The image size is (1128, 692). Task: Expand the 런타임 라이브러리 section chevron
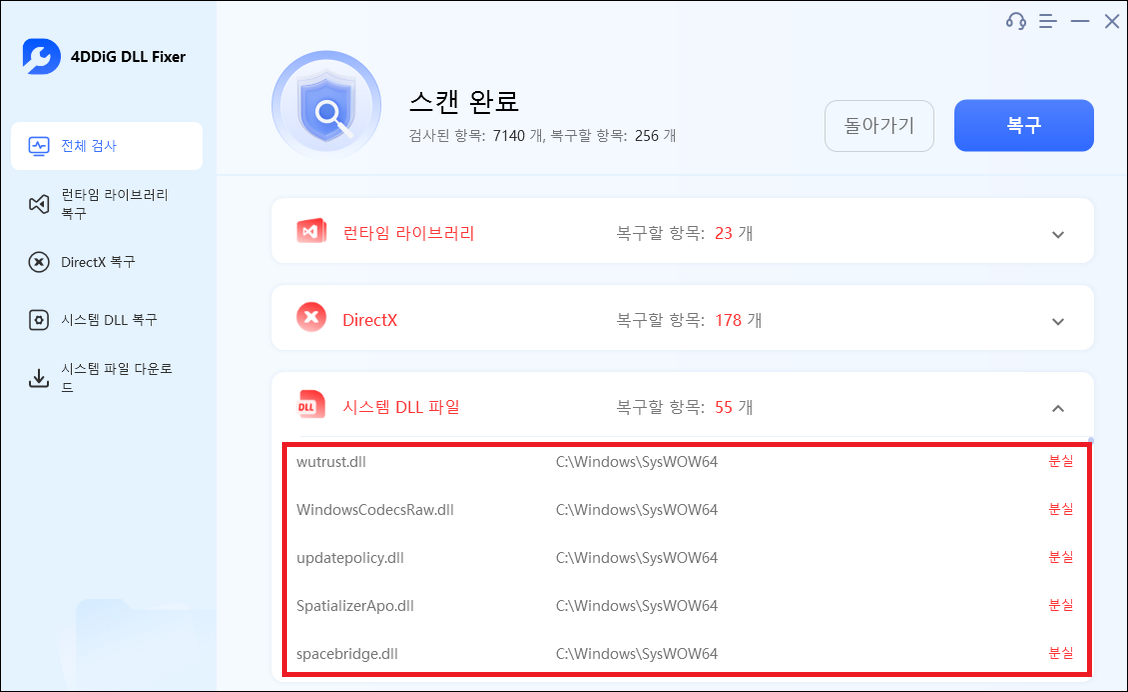pos(1058,235)
